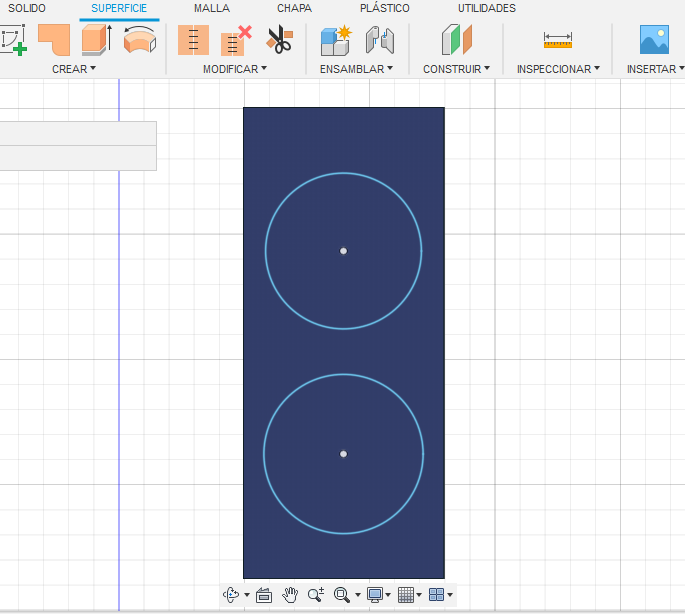This screenshot has width=685, height=614.
Task: Click the lower circle's center point
Action: 343,454
